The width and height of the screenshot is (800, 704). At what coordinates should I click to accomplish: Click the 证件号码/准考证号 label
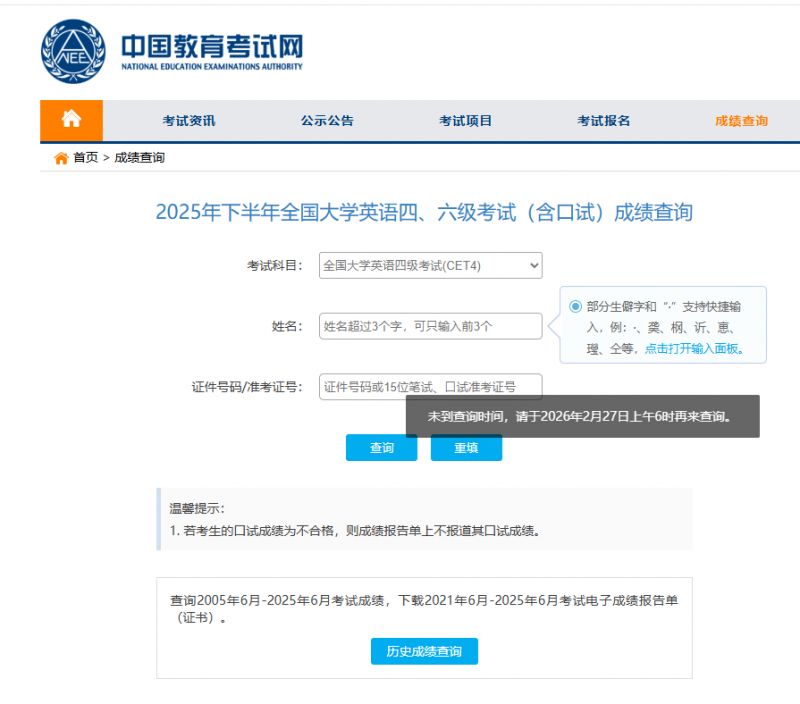coord(247,387)
